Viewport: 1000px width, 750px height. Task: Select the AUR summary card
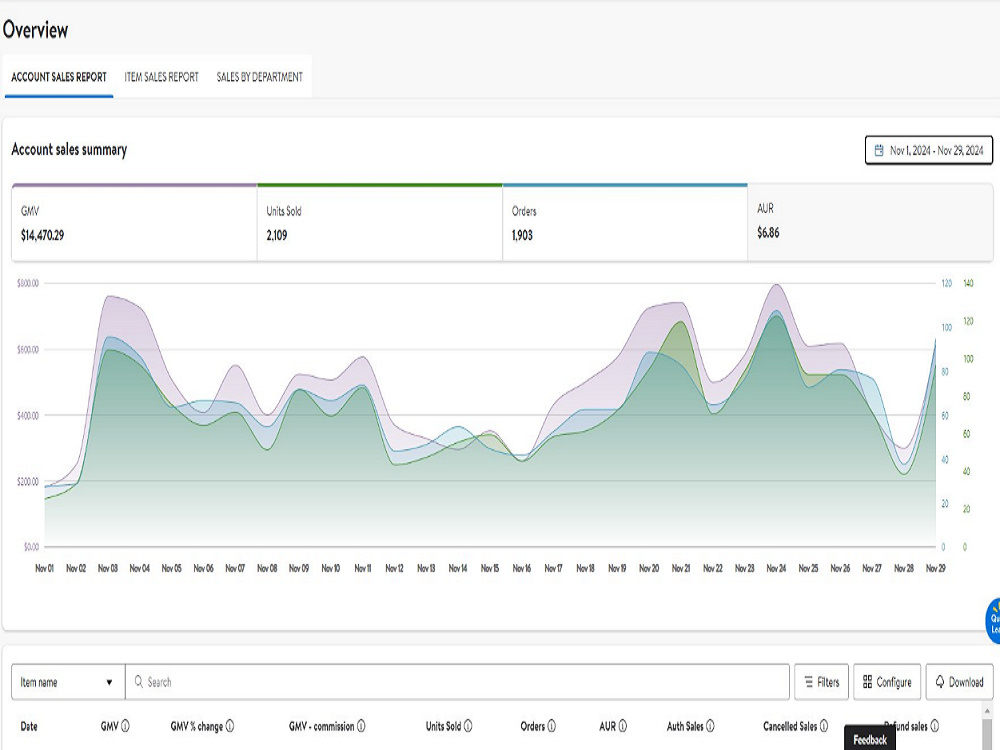click(x=870, y=223)
